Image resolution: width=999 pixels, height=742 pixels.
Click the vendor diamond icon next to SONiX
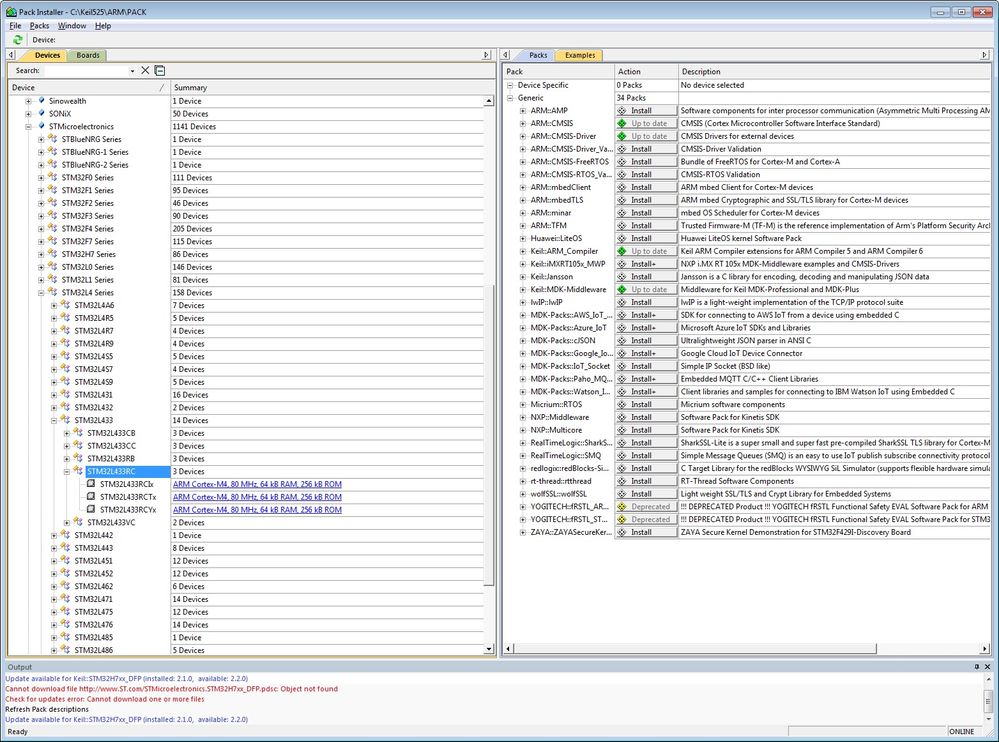tap(41, 113)
